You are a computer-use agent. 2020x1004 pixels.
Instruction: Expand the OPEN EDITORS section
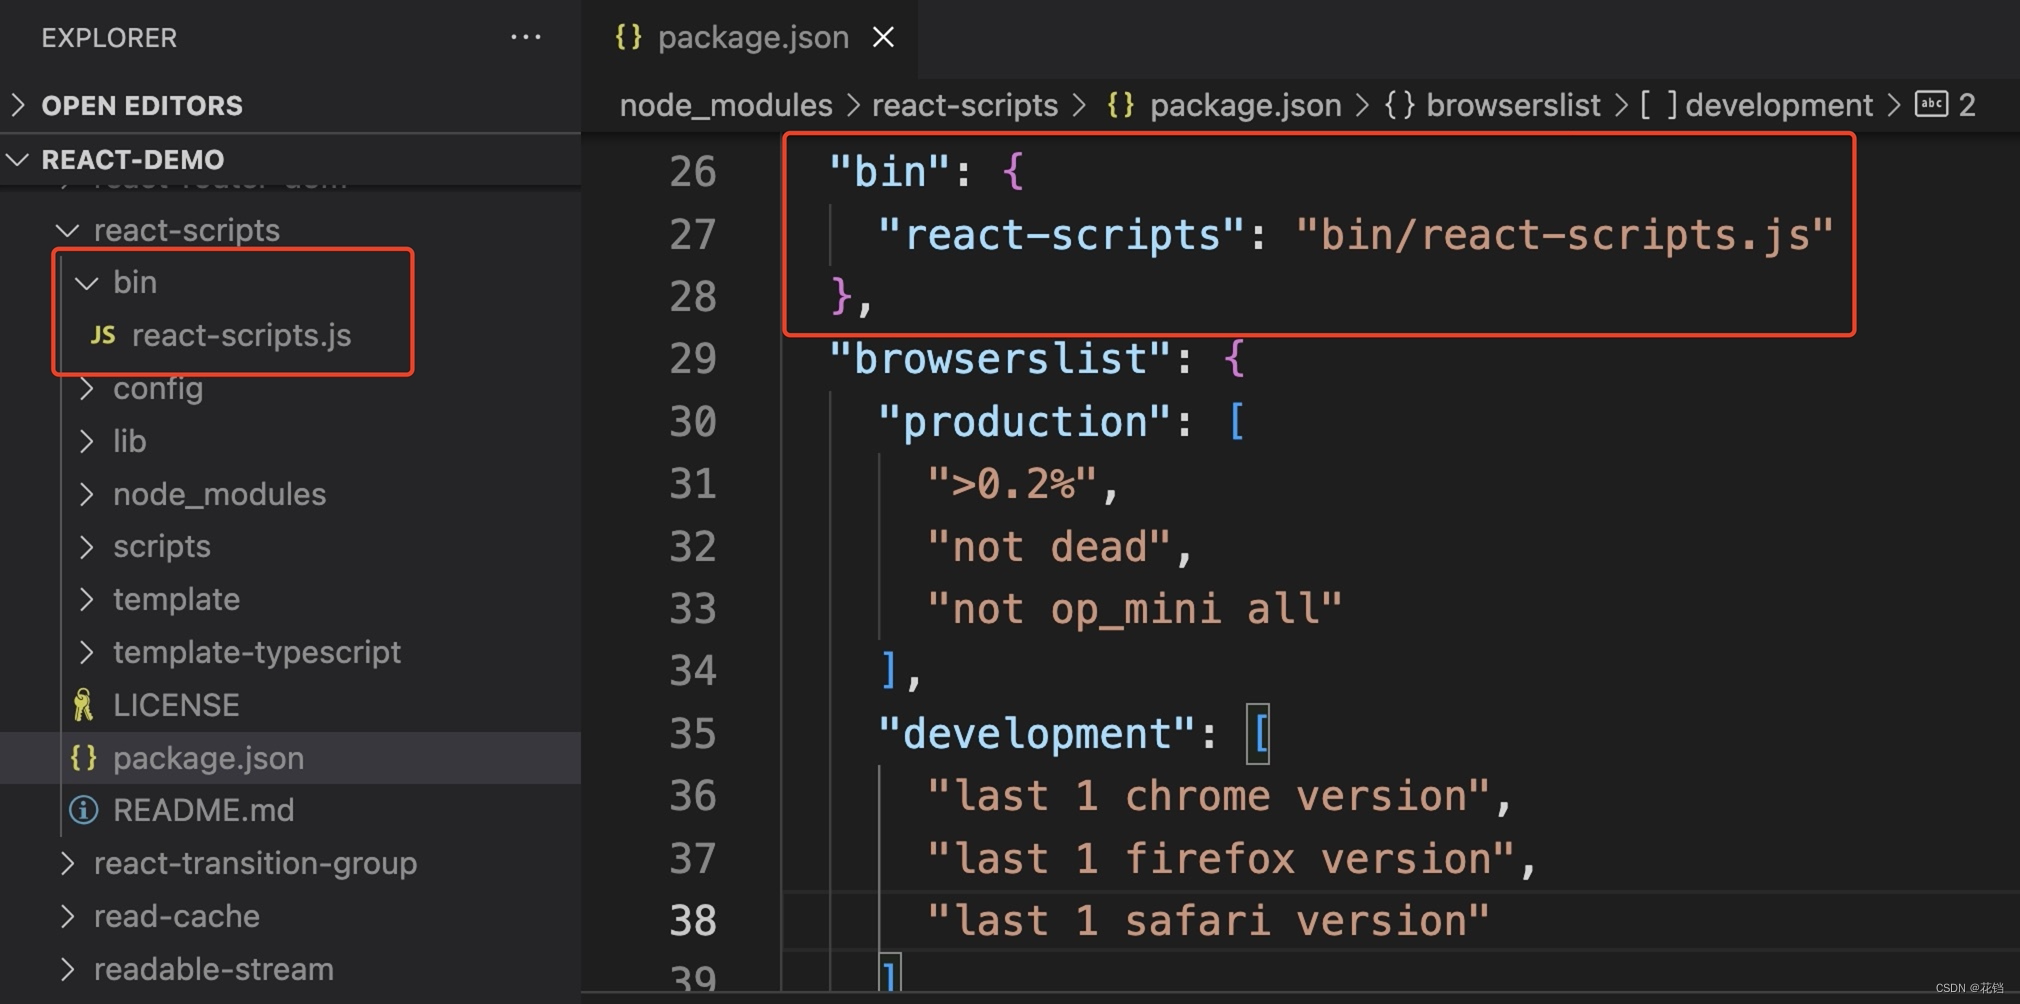coord(290,105)
